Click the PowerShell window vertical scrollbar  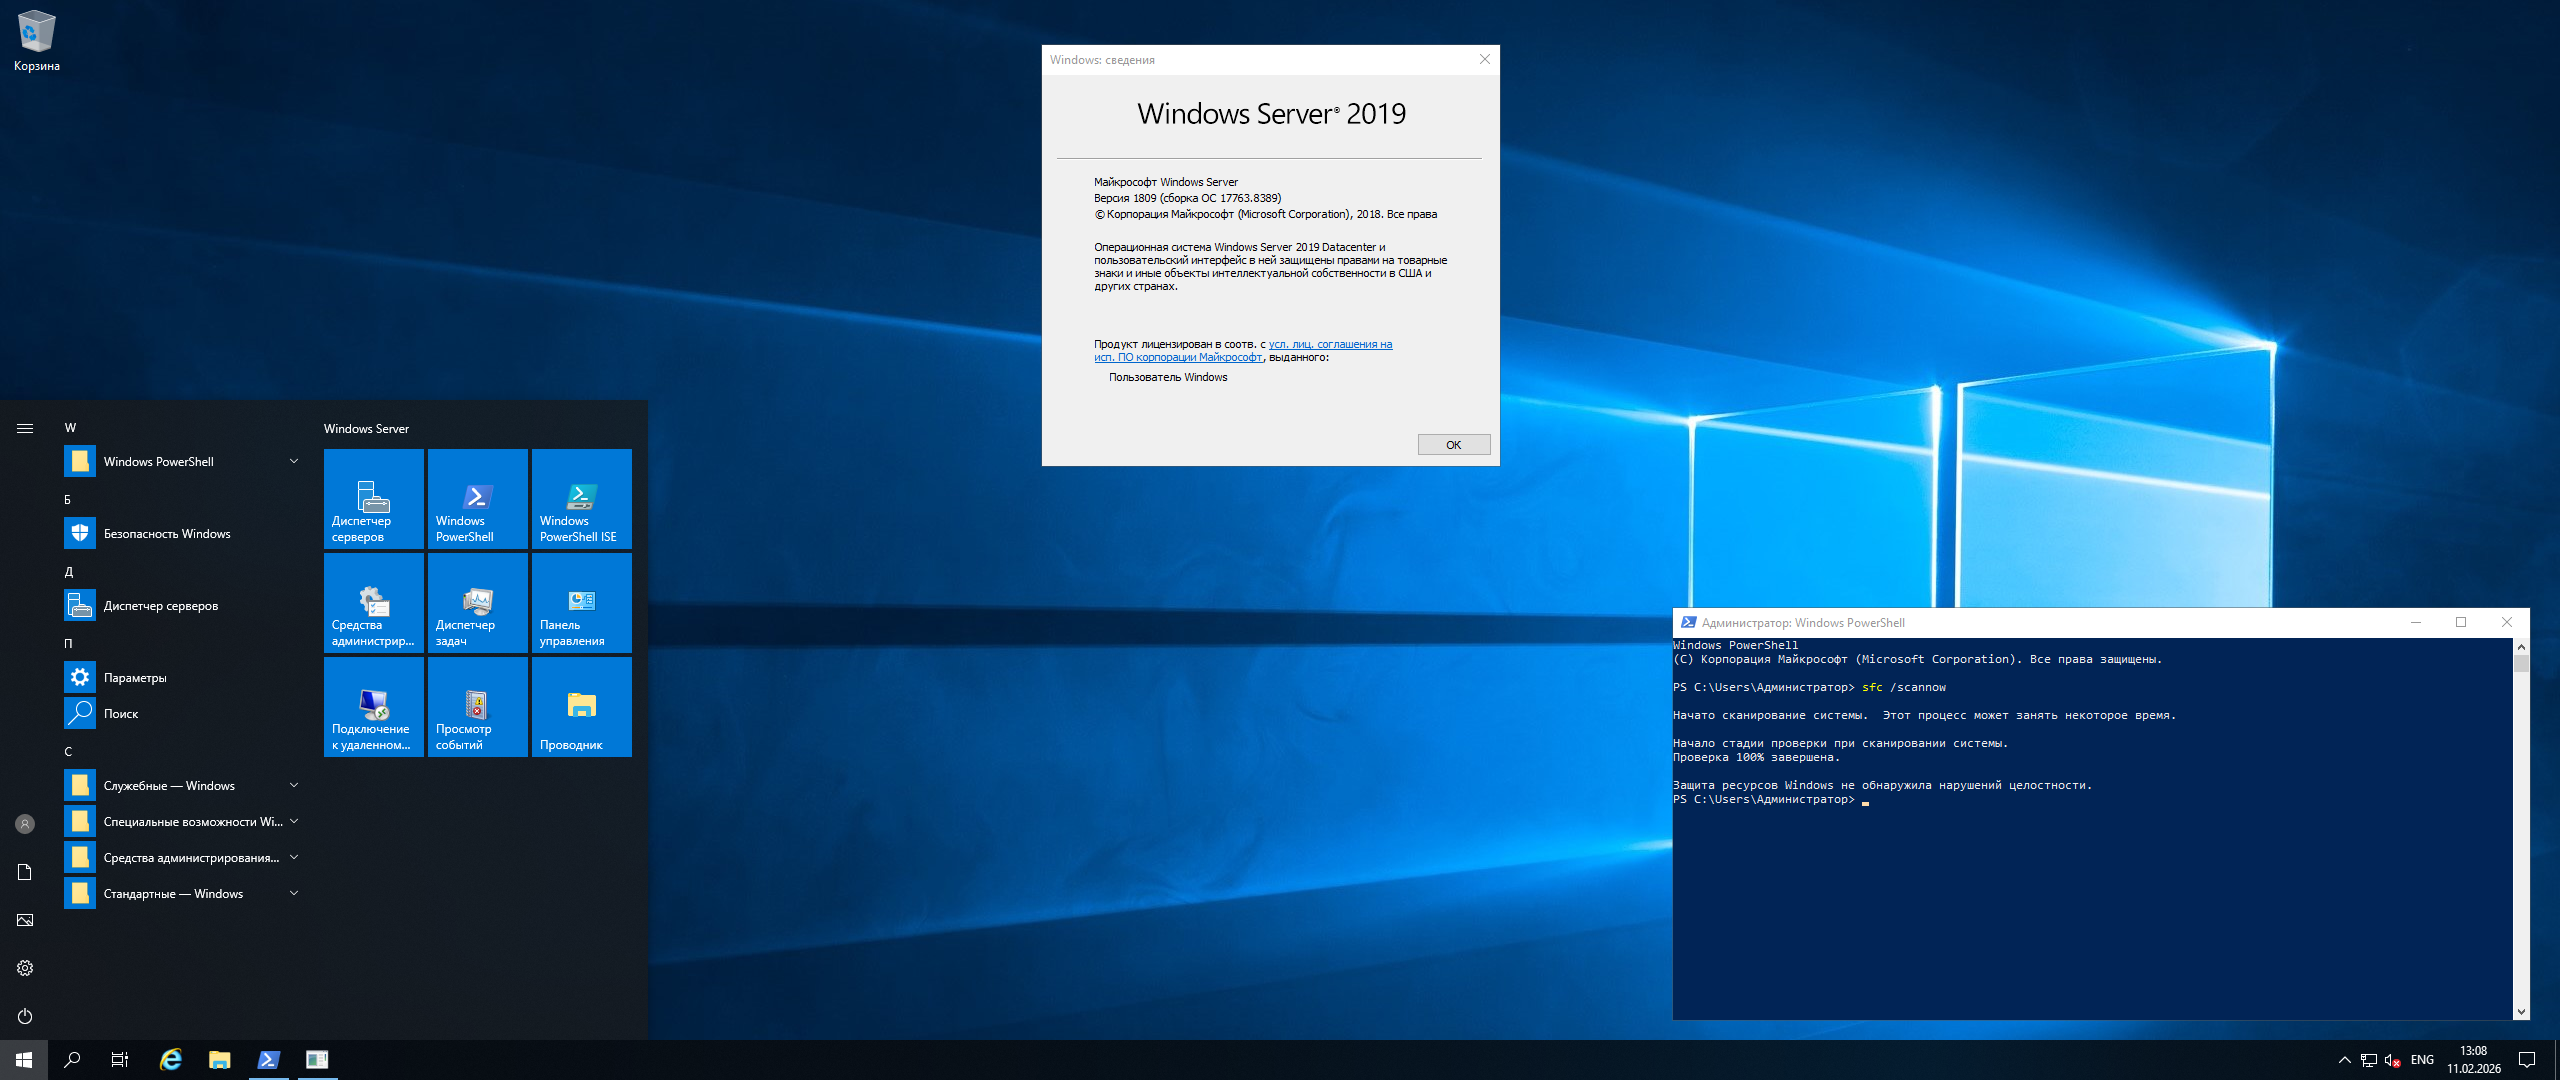click(x=2521, y=830)
